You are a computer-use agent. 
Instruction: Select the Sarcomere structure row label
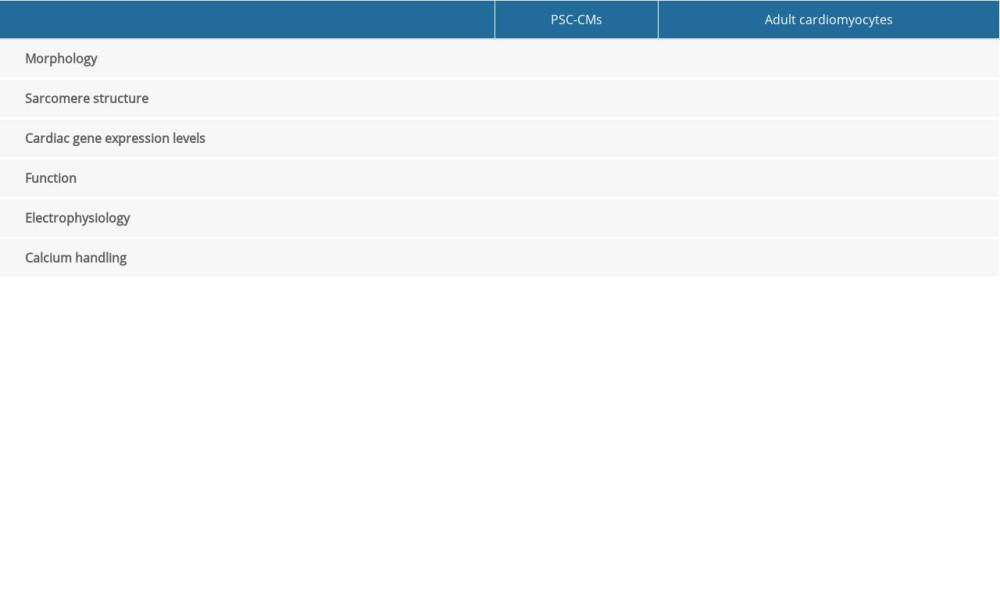point(86,99)
